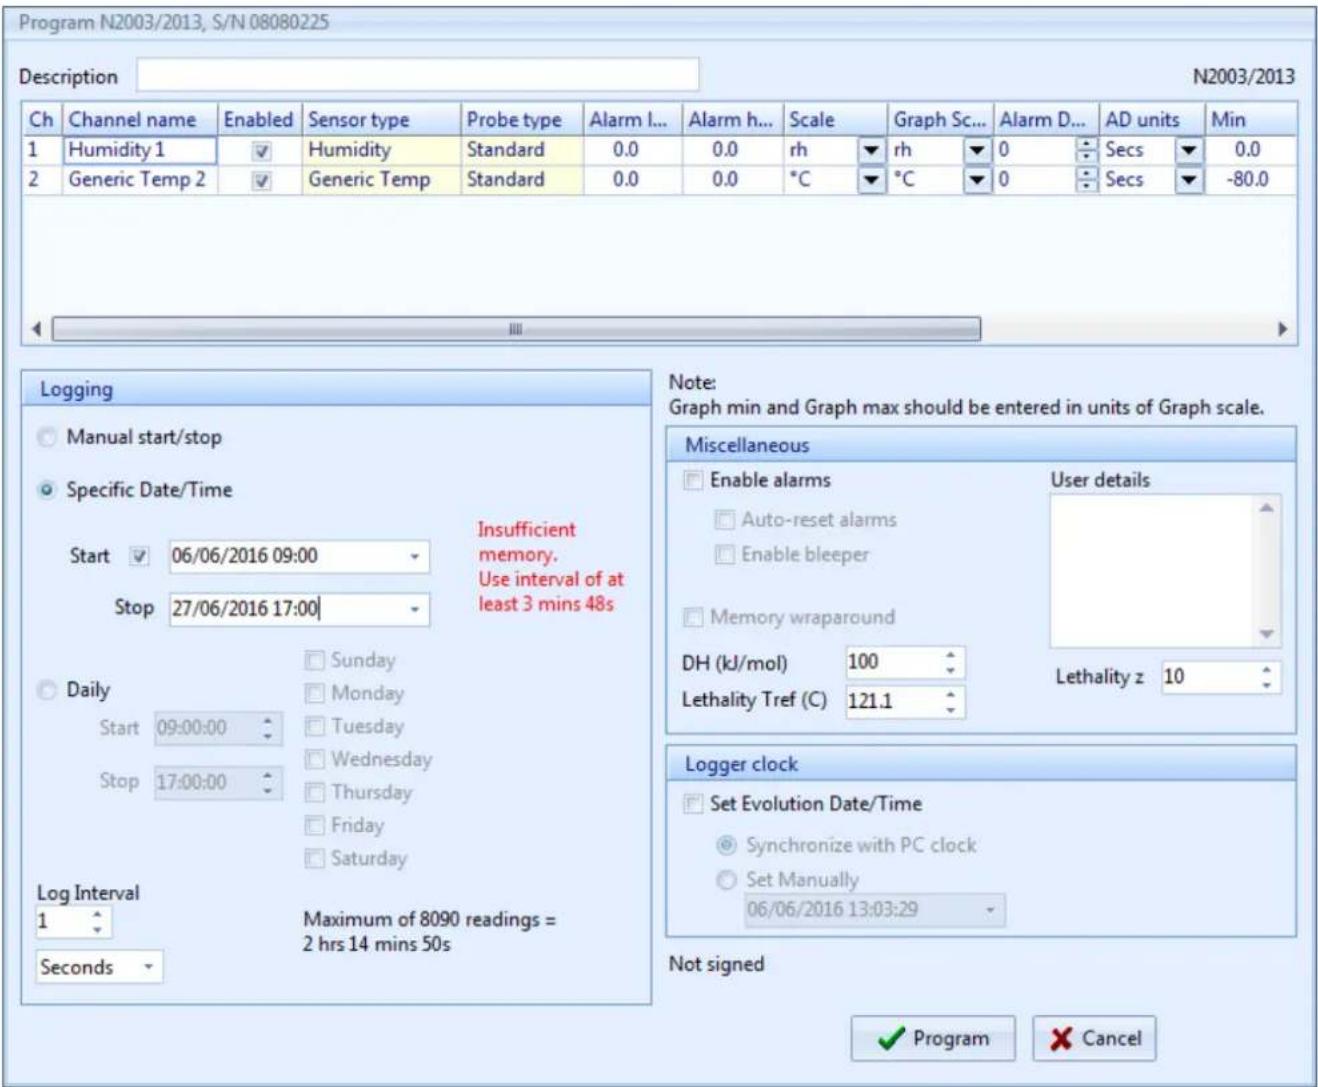Click the Generic Temp sensor type cell

pos(381,181)
